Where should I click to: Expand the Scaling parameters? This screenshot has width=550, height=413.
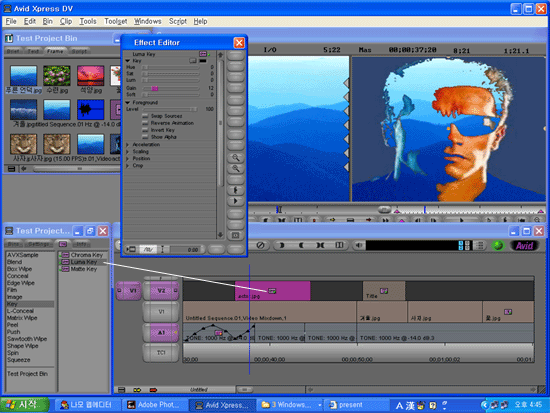[x=128, y=152]
